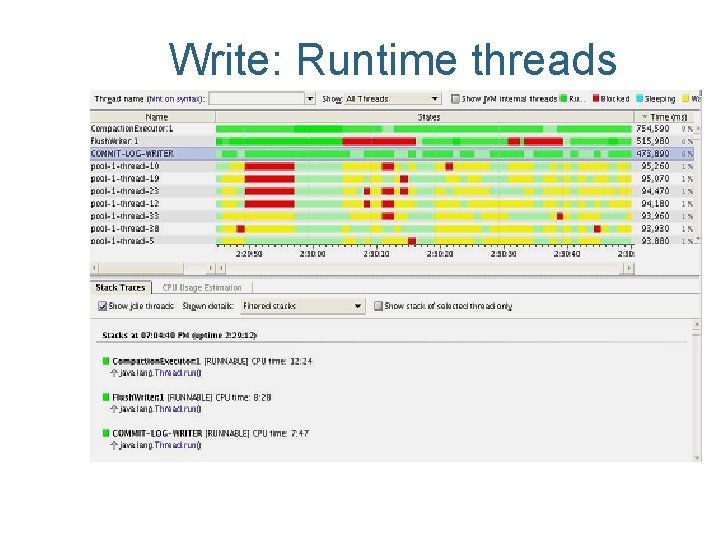The image size is (720, 540).
Task: Click the 95,260 time value
Action: click(x=655, y=166)
